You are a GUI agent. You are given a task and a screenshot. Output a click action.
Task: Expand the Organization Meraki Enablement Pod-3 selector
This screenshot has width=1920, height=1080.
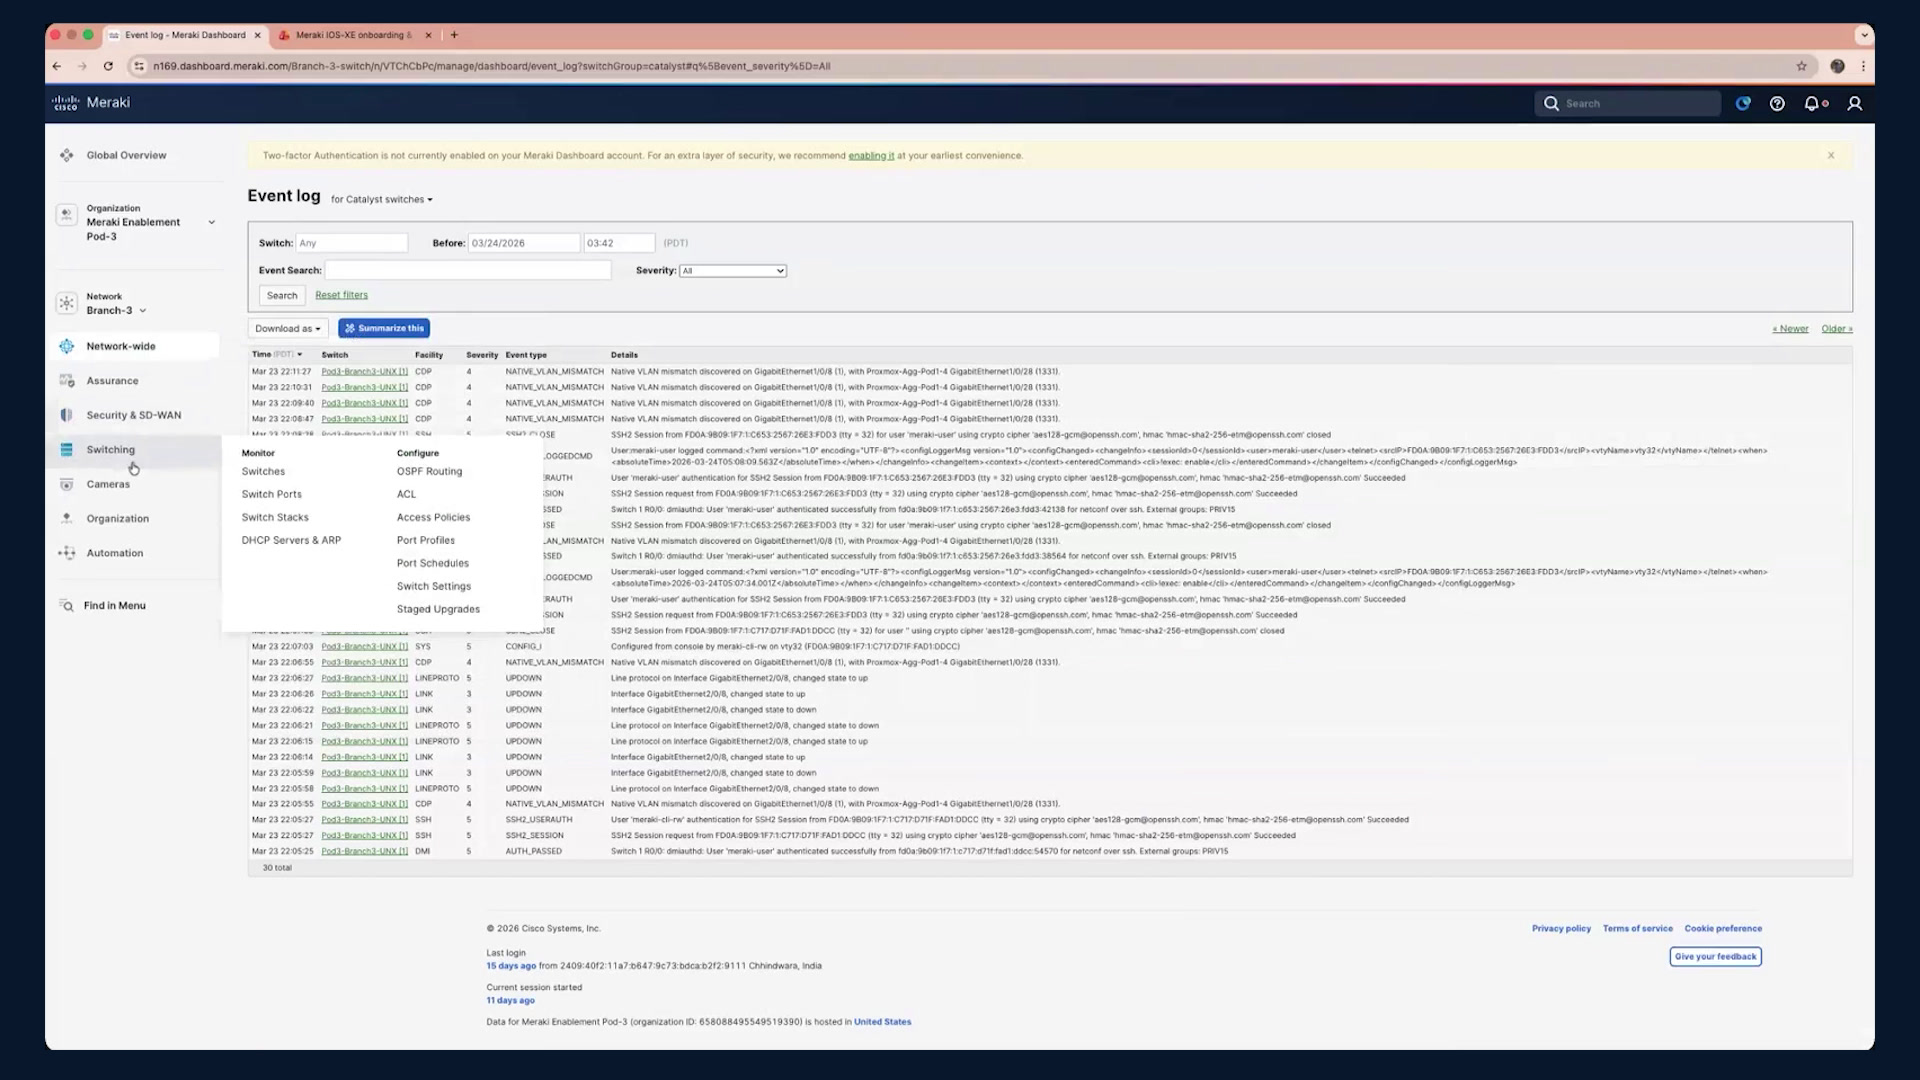point(137,222)
